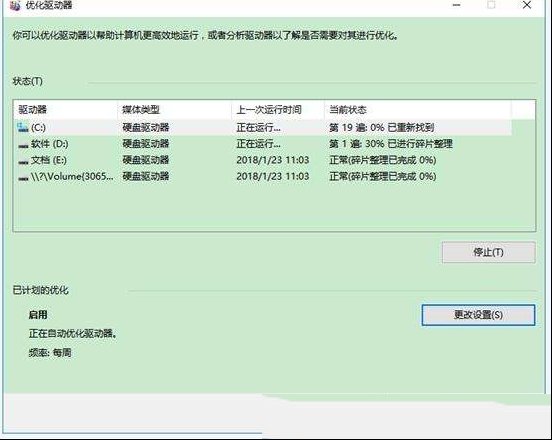The image size is (552, 440).
Task: Click the C: system drive icon
Action: [23, 127]
